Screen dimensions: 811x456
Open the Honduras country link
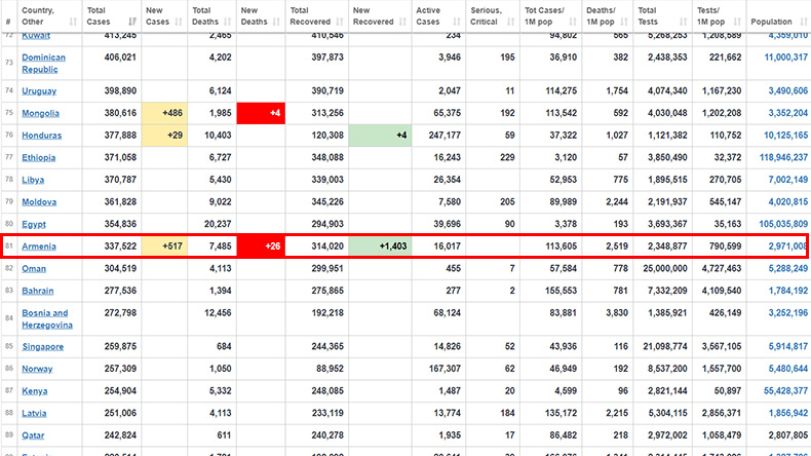click(41, 135)
